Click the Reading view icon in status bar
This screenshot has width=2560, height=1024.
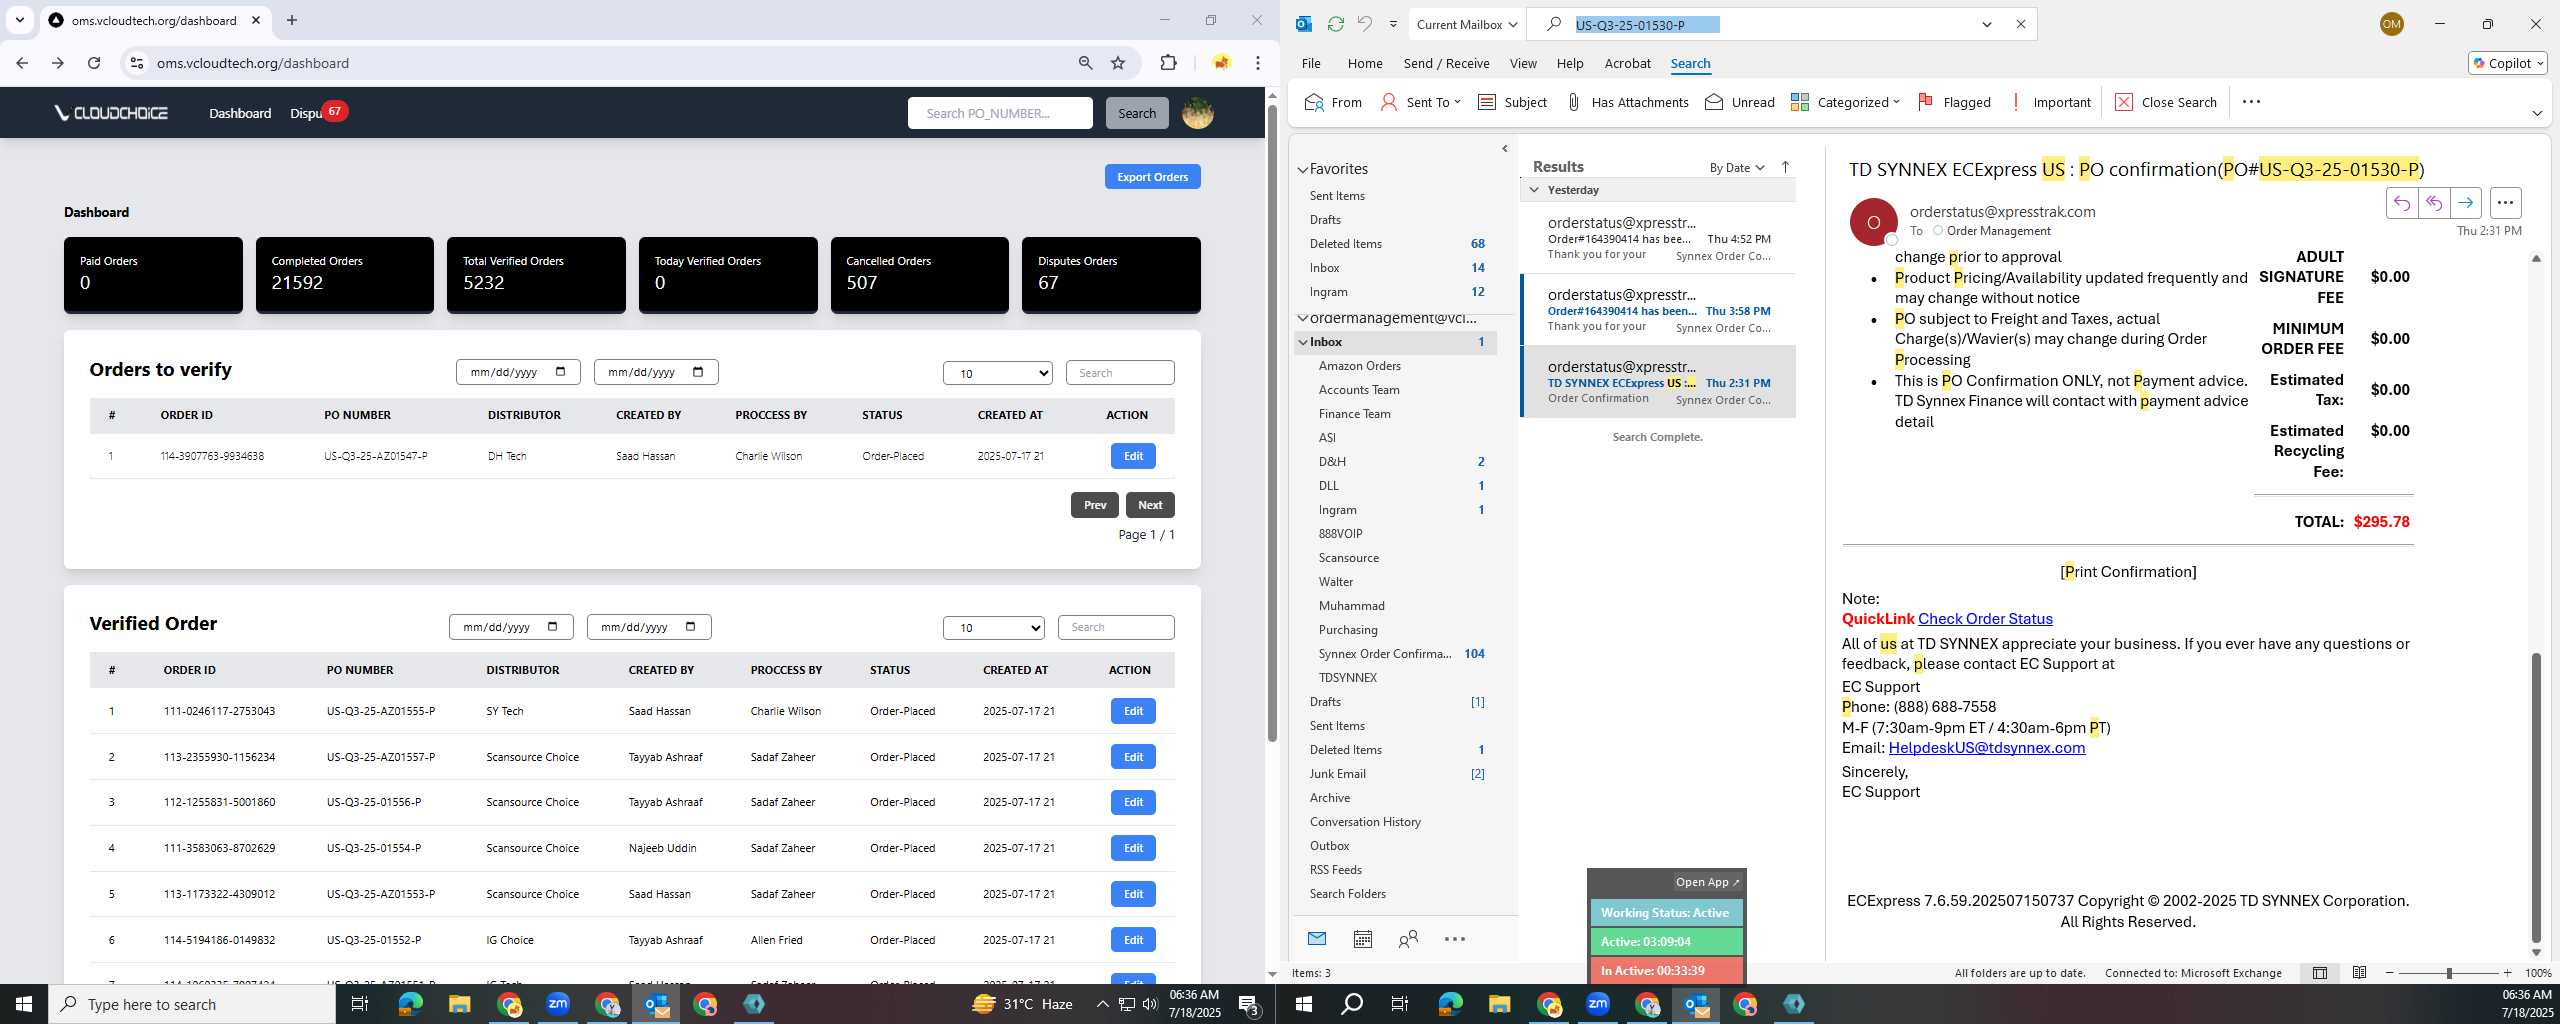[x=2359, y=973]
